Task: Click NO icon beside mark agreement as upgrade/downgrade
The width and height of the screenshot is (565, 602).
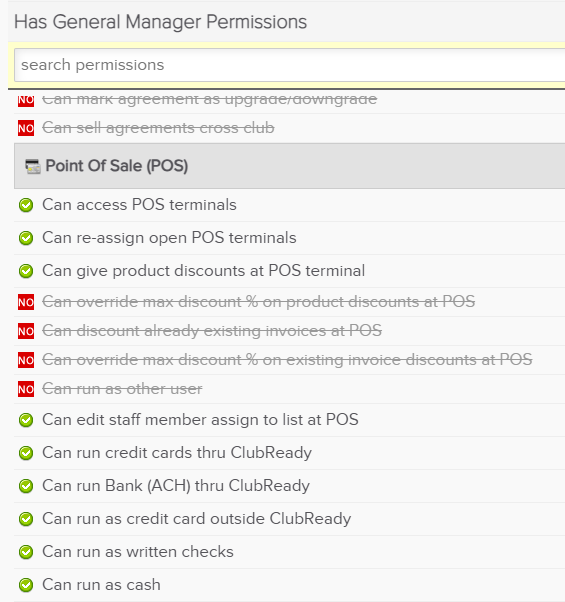Action: click(26, 99)
